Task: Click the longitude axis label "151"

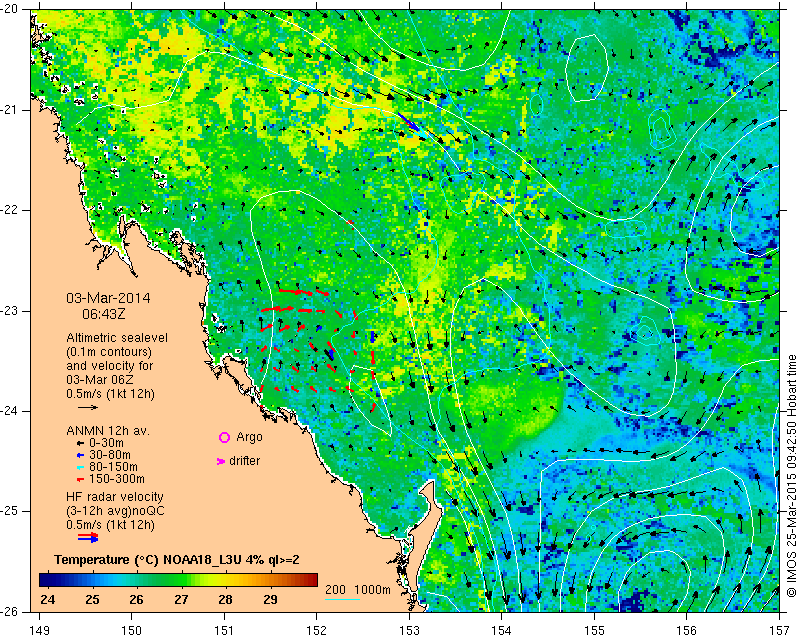Action: 224,631
